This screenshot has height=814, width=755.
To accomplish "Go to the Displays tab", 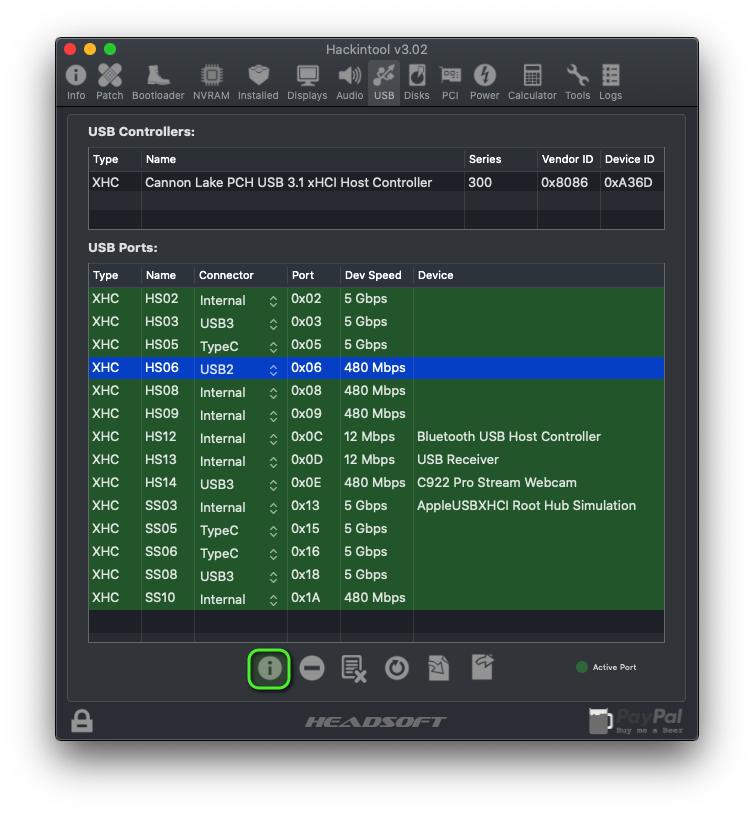I will (307, 81).
